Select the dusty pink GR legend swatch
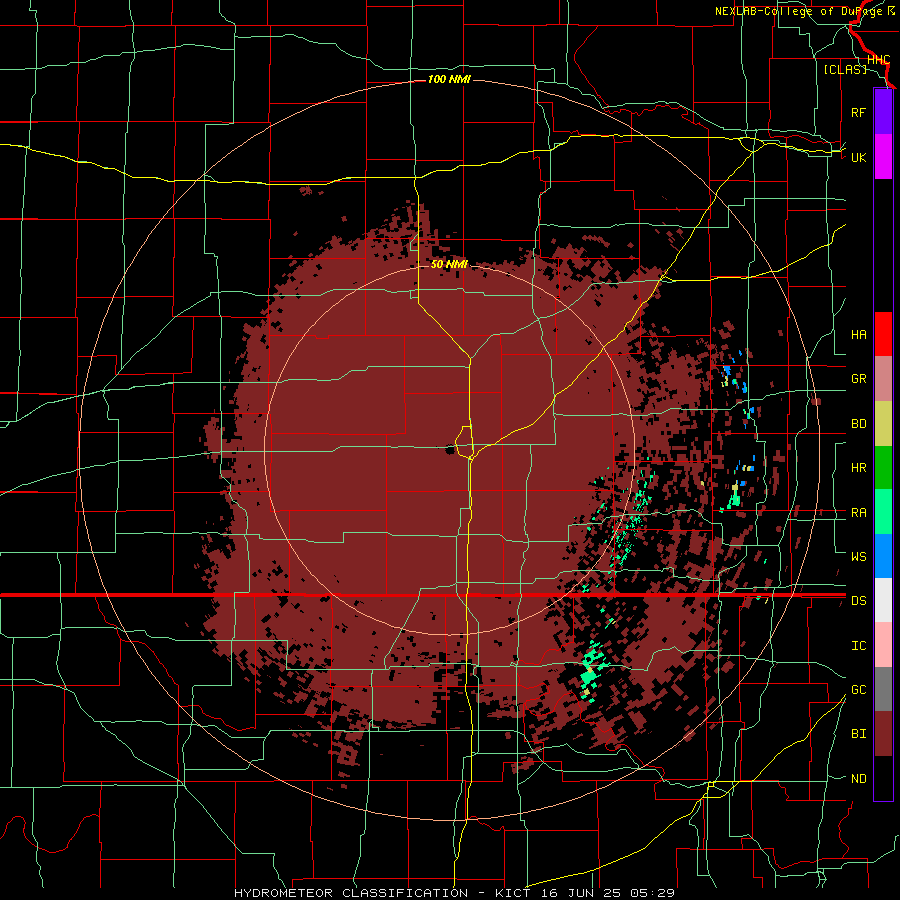Image resolution: width=900 pixels, height=900 pixels. 883,378
